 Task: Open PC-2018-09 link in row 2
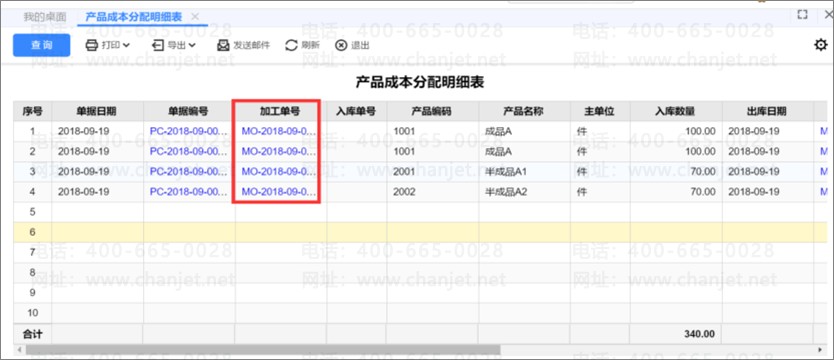tap(189, 151)
